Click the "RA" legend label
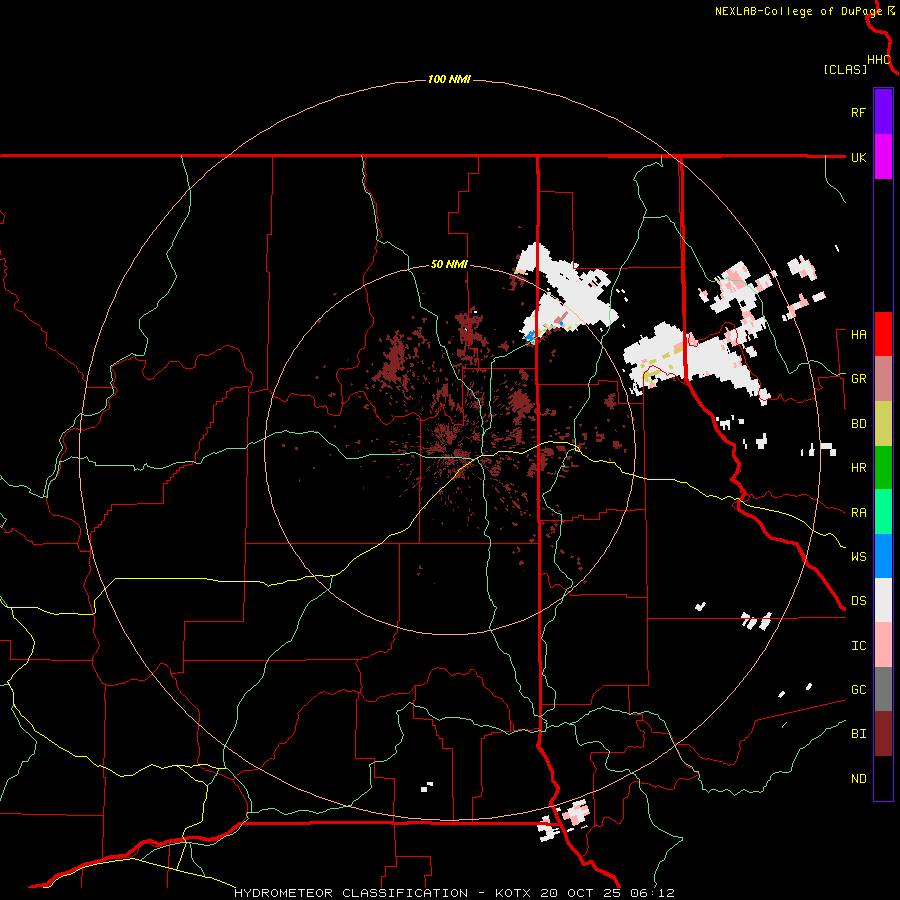This screenshot has width=900, height=900. (x=858, y=513)
